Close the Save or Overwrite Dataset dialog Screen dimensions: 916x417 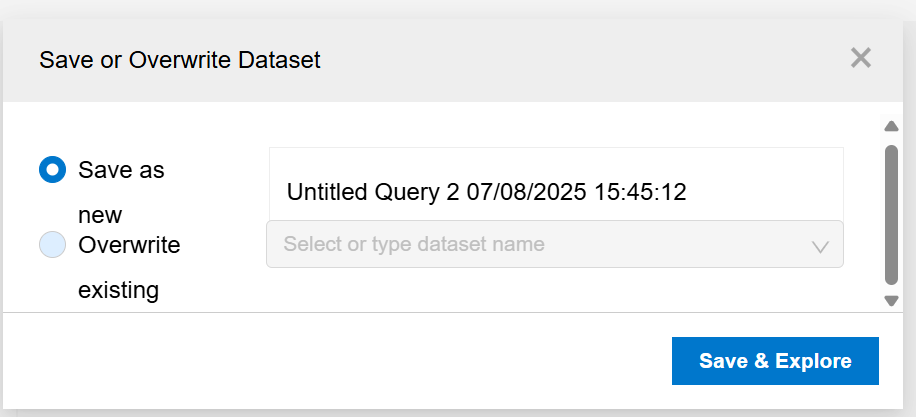click(861, 58)
